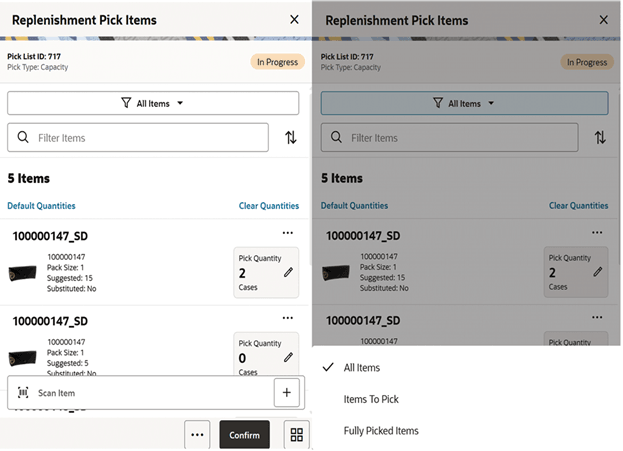The image size is (623, 451).
Task: Open the grid view icon beside Confirm
Action: point(296,435)
